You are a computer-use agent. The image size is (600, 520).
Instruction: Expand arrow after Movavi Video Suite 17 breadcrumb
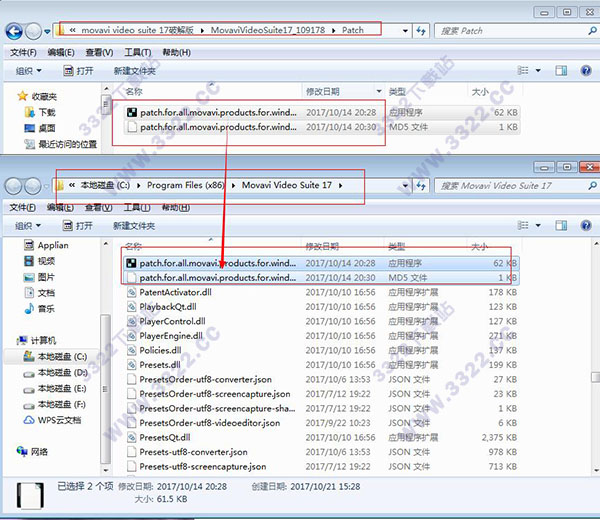tap(340, 186)
